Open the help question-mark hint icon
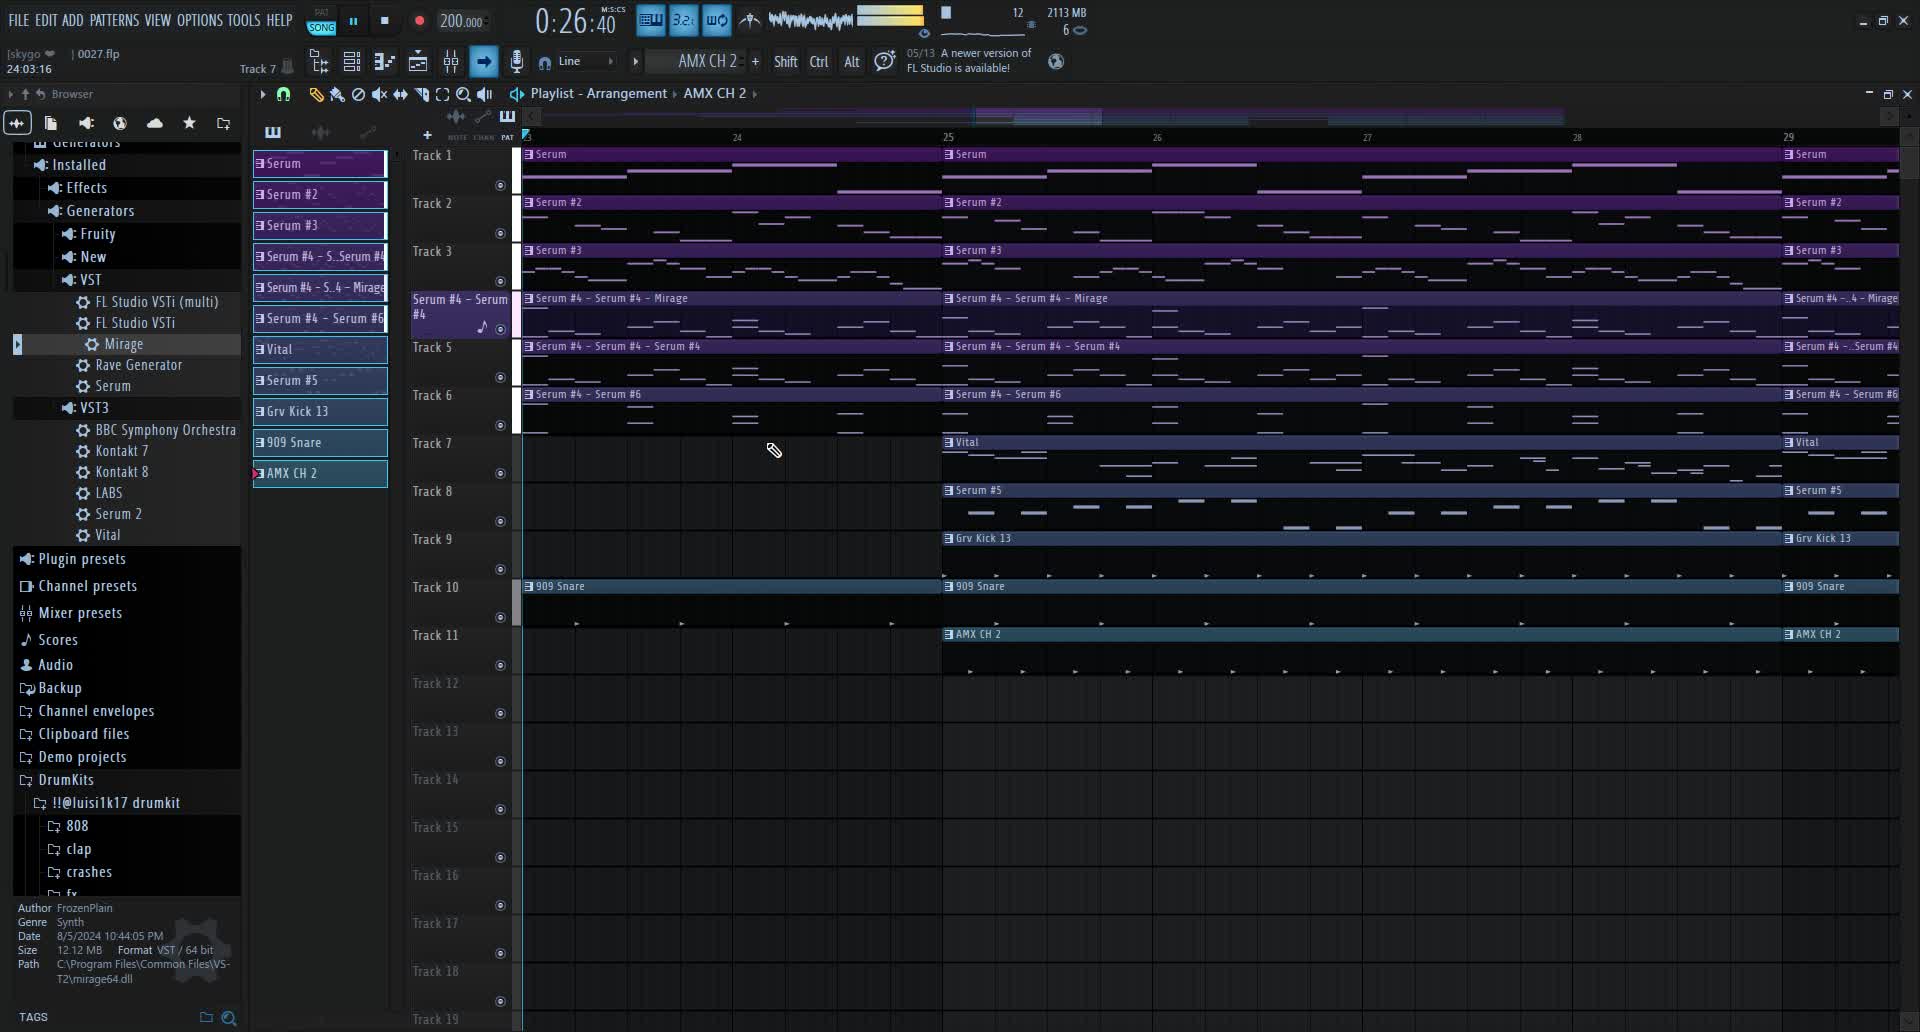 884,62
